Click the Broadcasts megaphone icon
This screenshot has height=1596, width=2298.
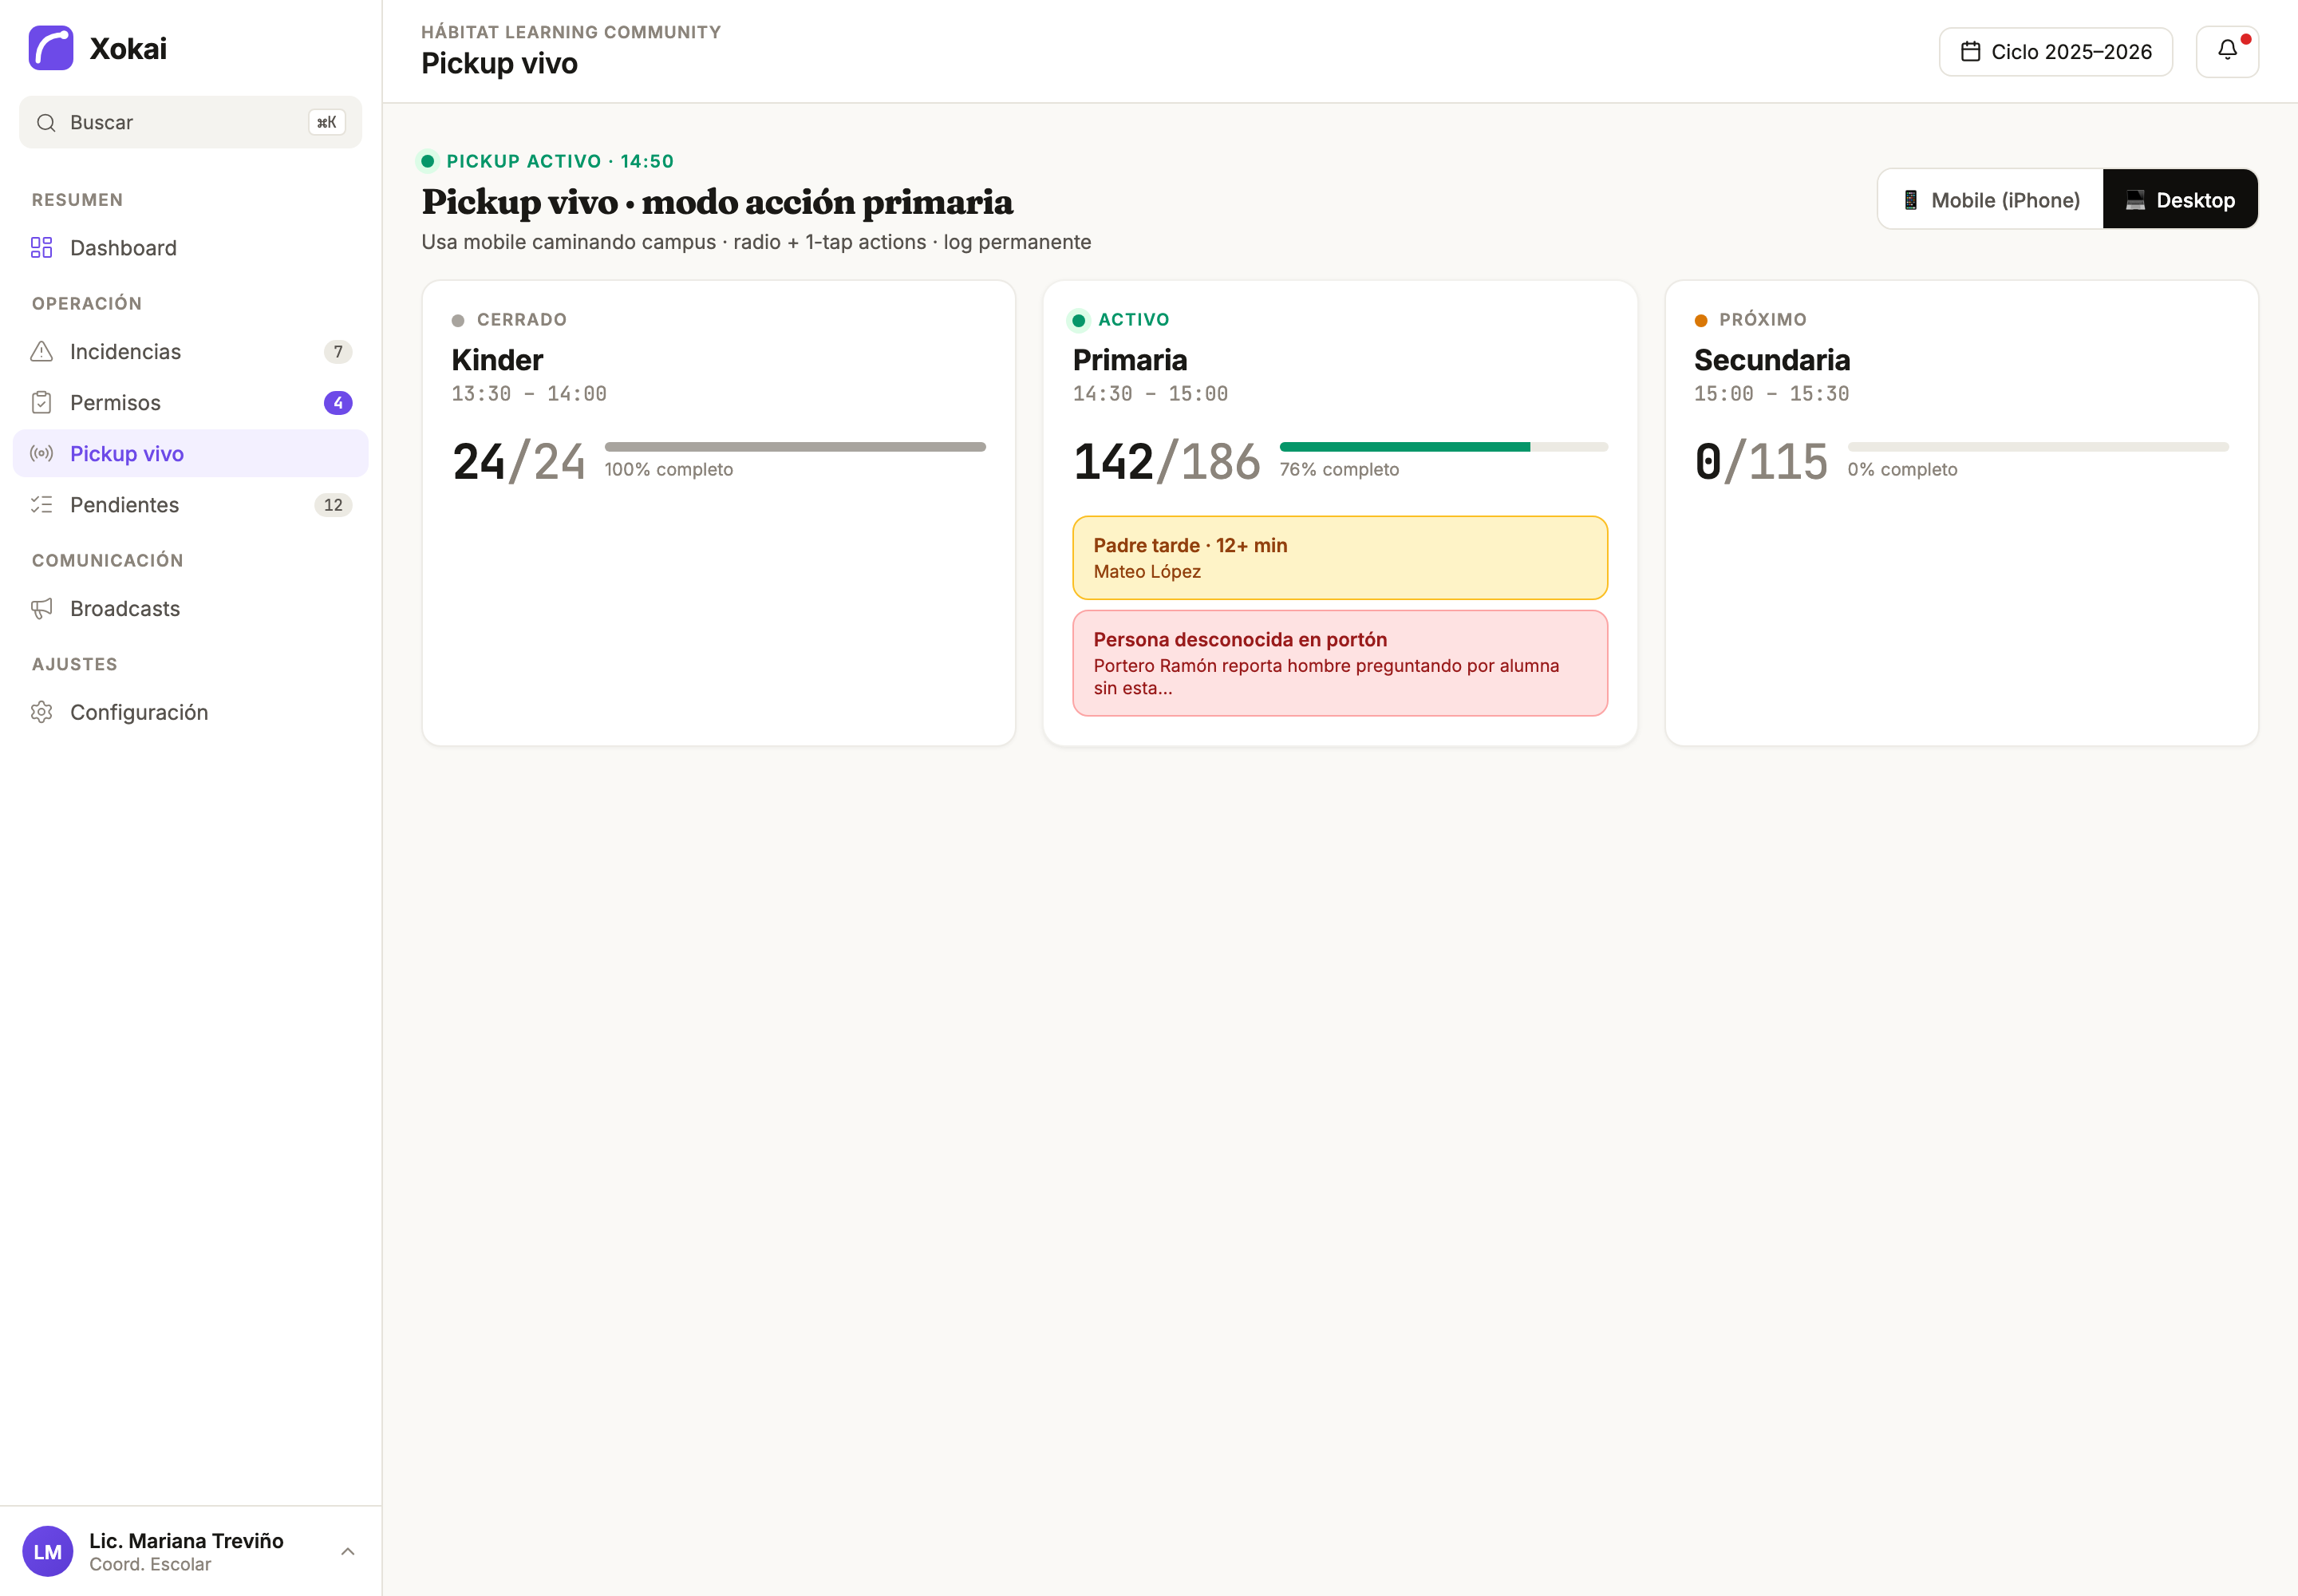41,608
